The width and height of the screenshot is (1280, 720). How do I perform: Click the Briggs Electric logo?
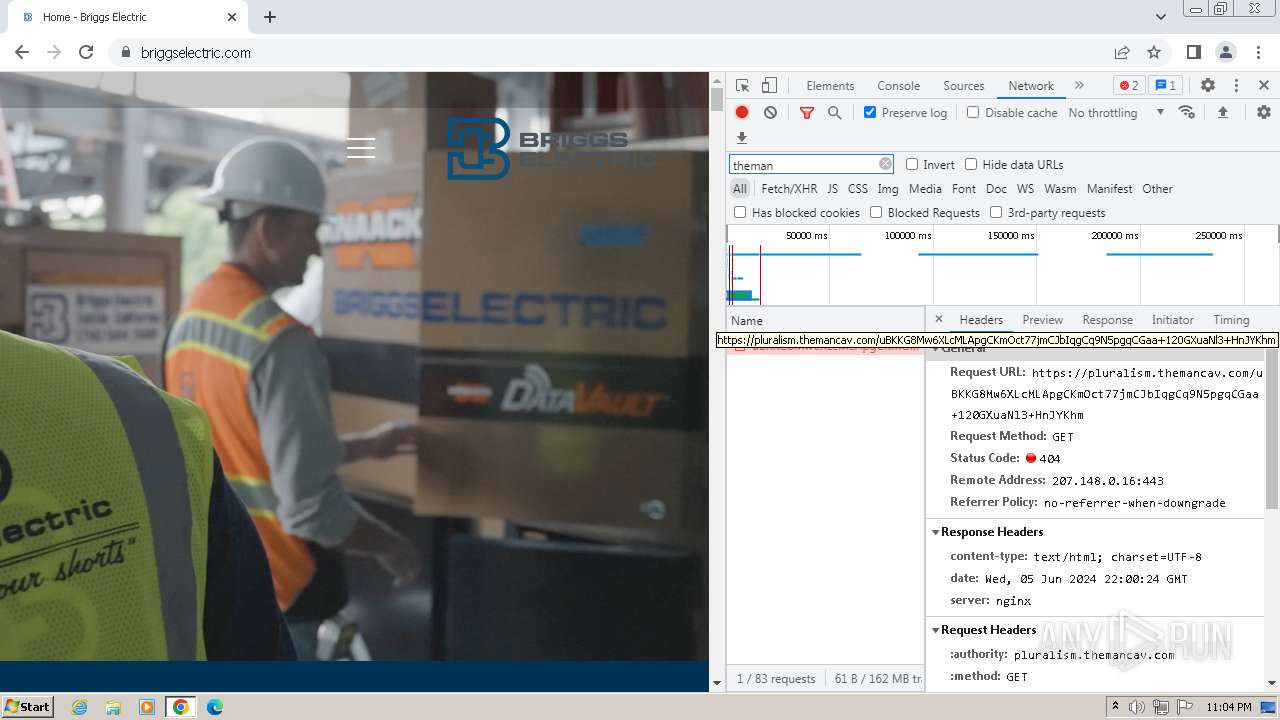tap(550, 148)
